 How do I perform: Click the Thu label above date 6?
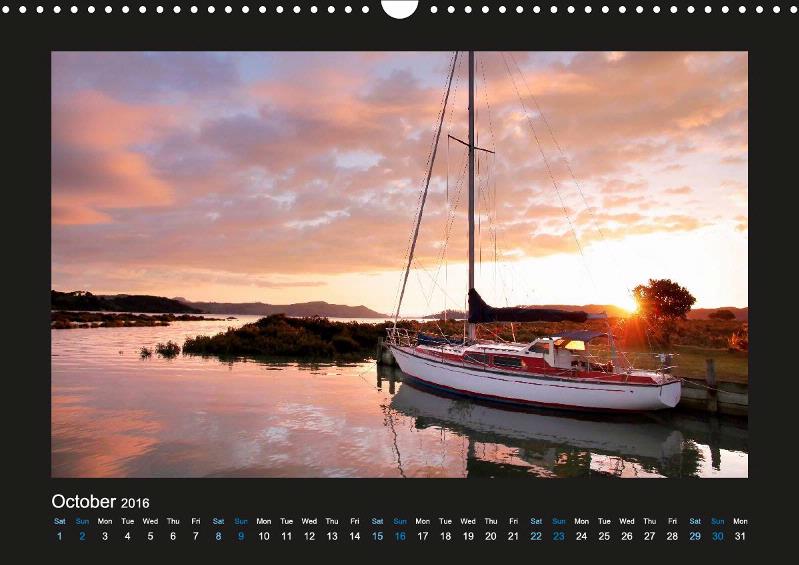[x=173, y=521]
